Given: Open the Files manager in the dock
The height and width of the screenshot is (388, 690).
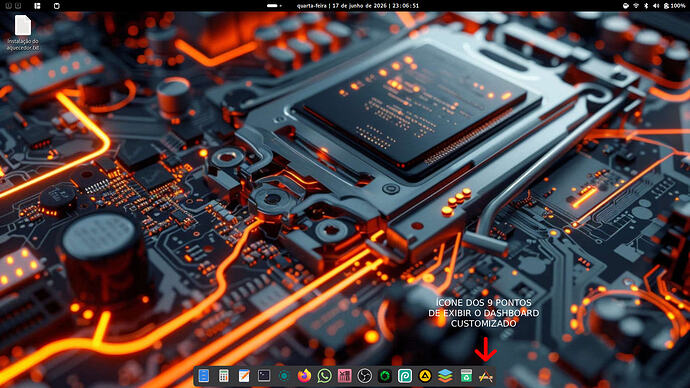Looking at the screenshot, I should (204, 376).
